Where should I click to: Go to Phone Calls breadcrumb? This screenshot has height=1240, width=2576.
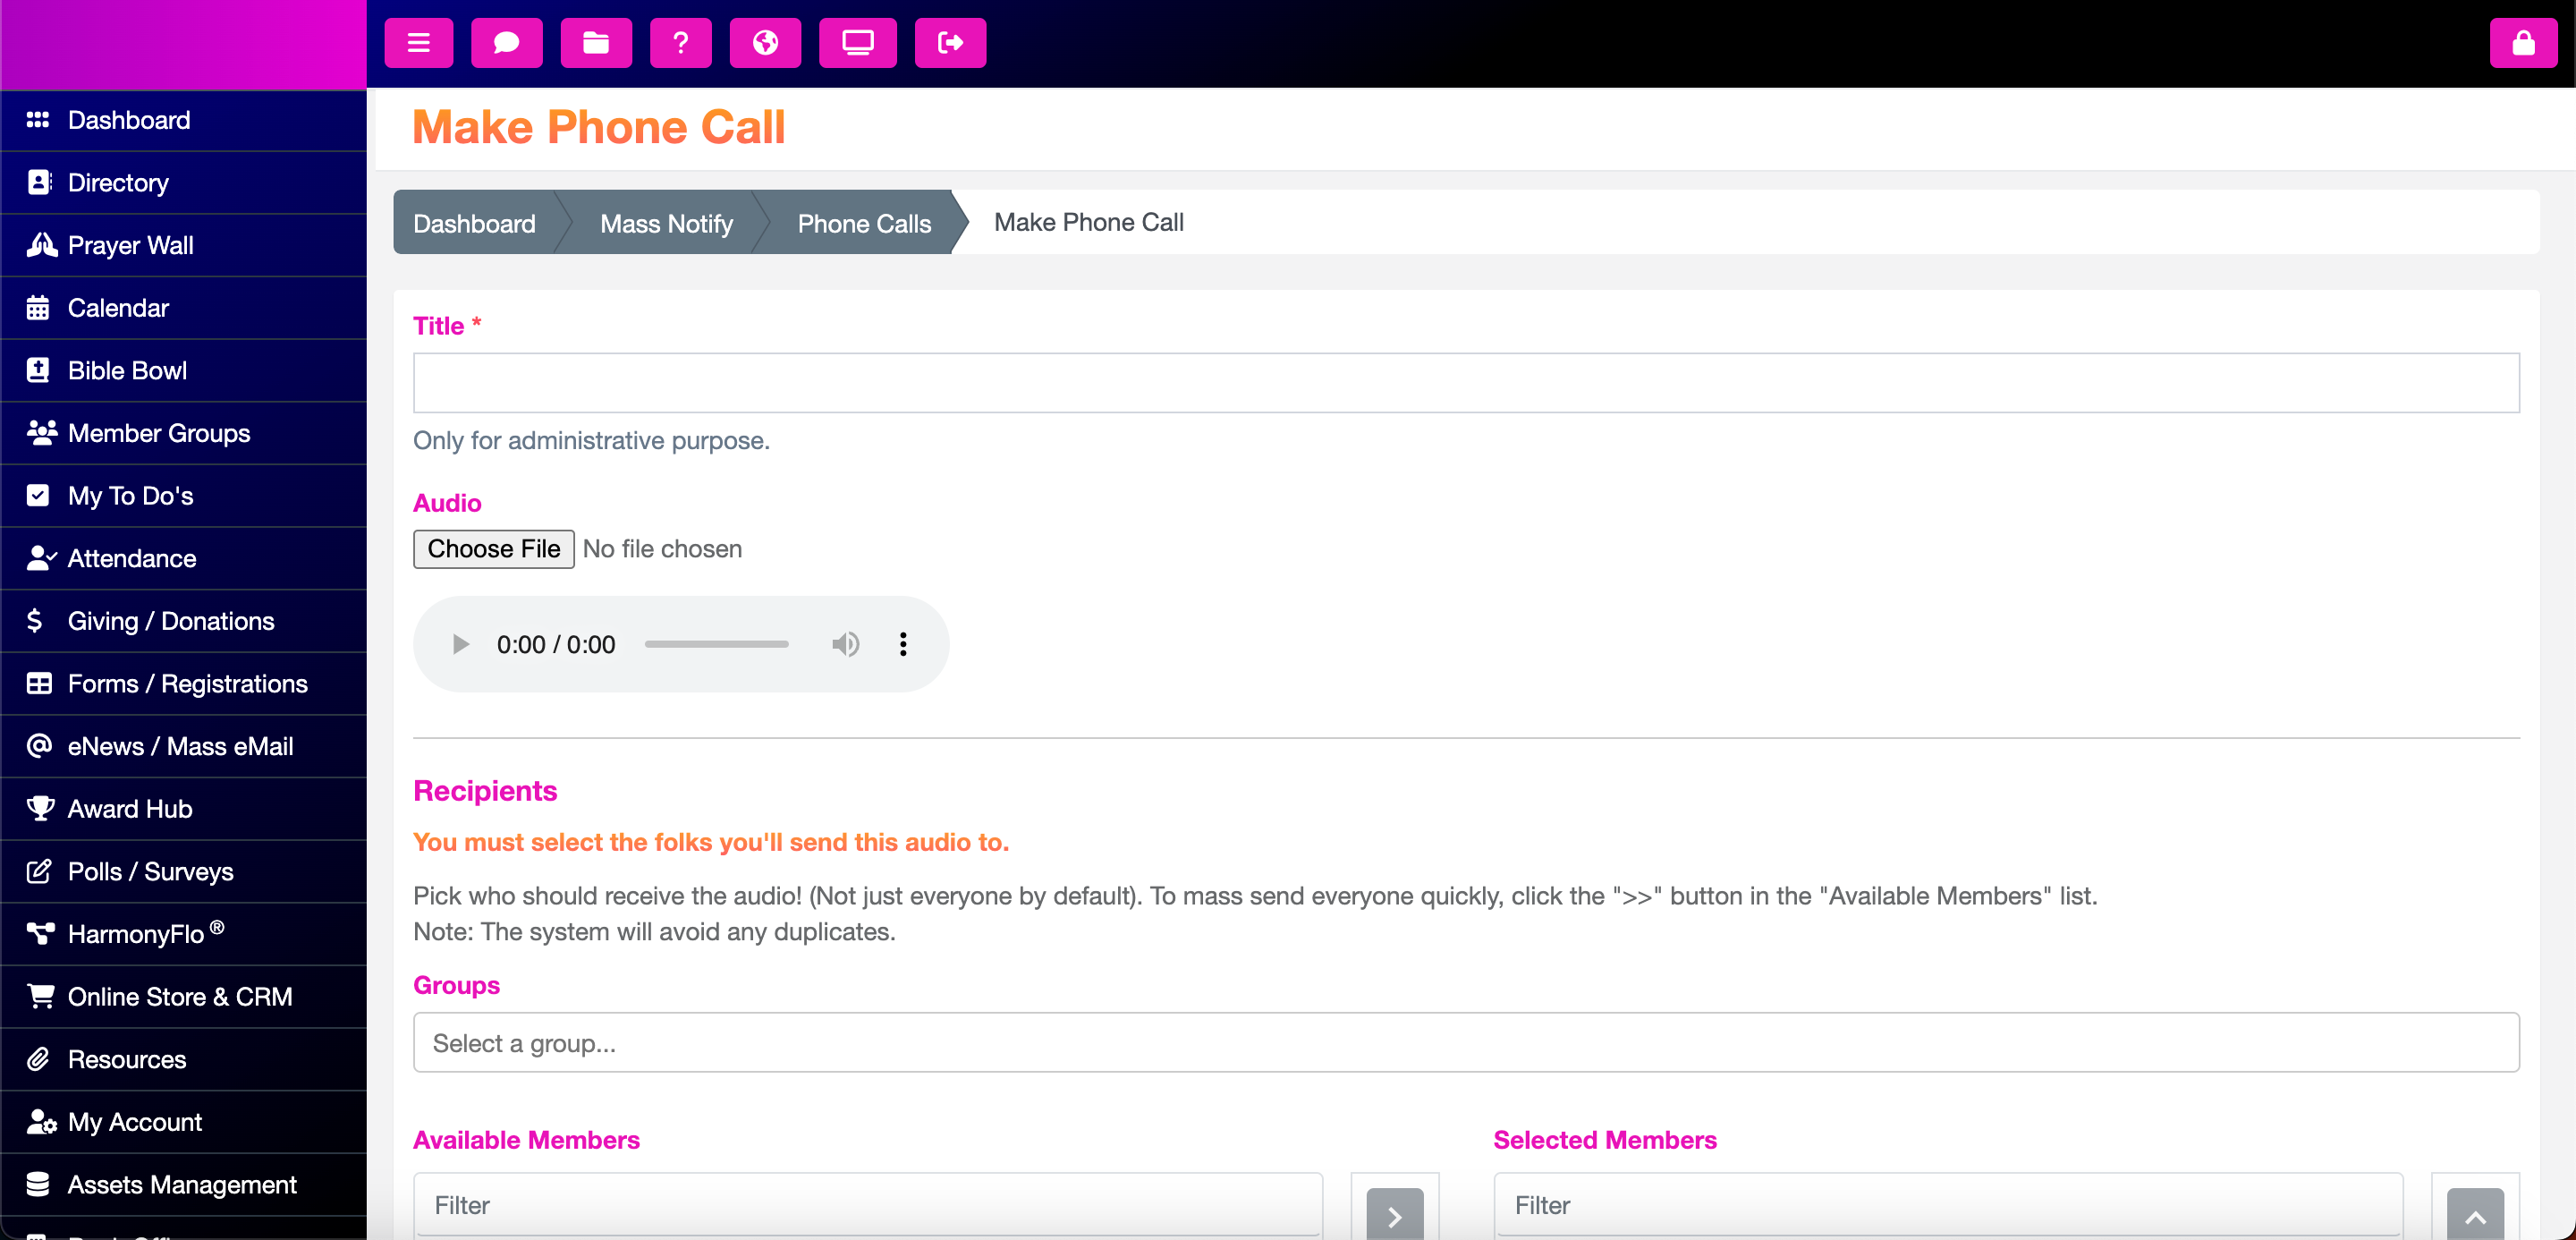click(864, 223)
